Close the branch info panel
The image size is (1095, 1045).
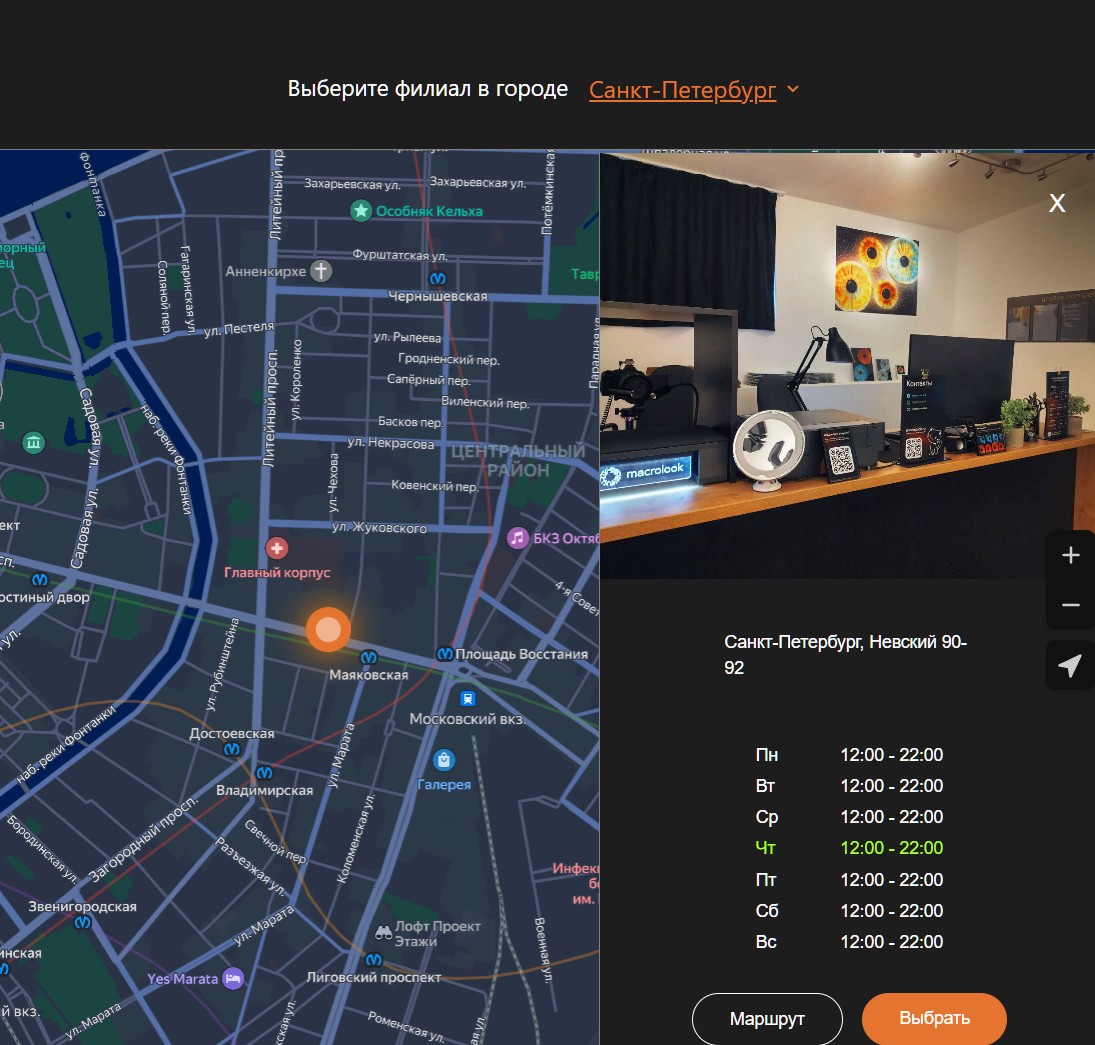click(1056, 204)
